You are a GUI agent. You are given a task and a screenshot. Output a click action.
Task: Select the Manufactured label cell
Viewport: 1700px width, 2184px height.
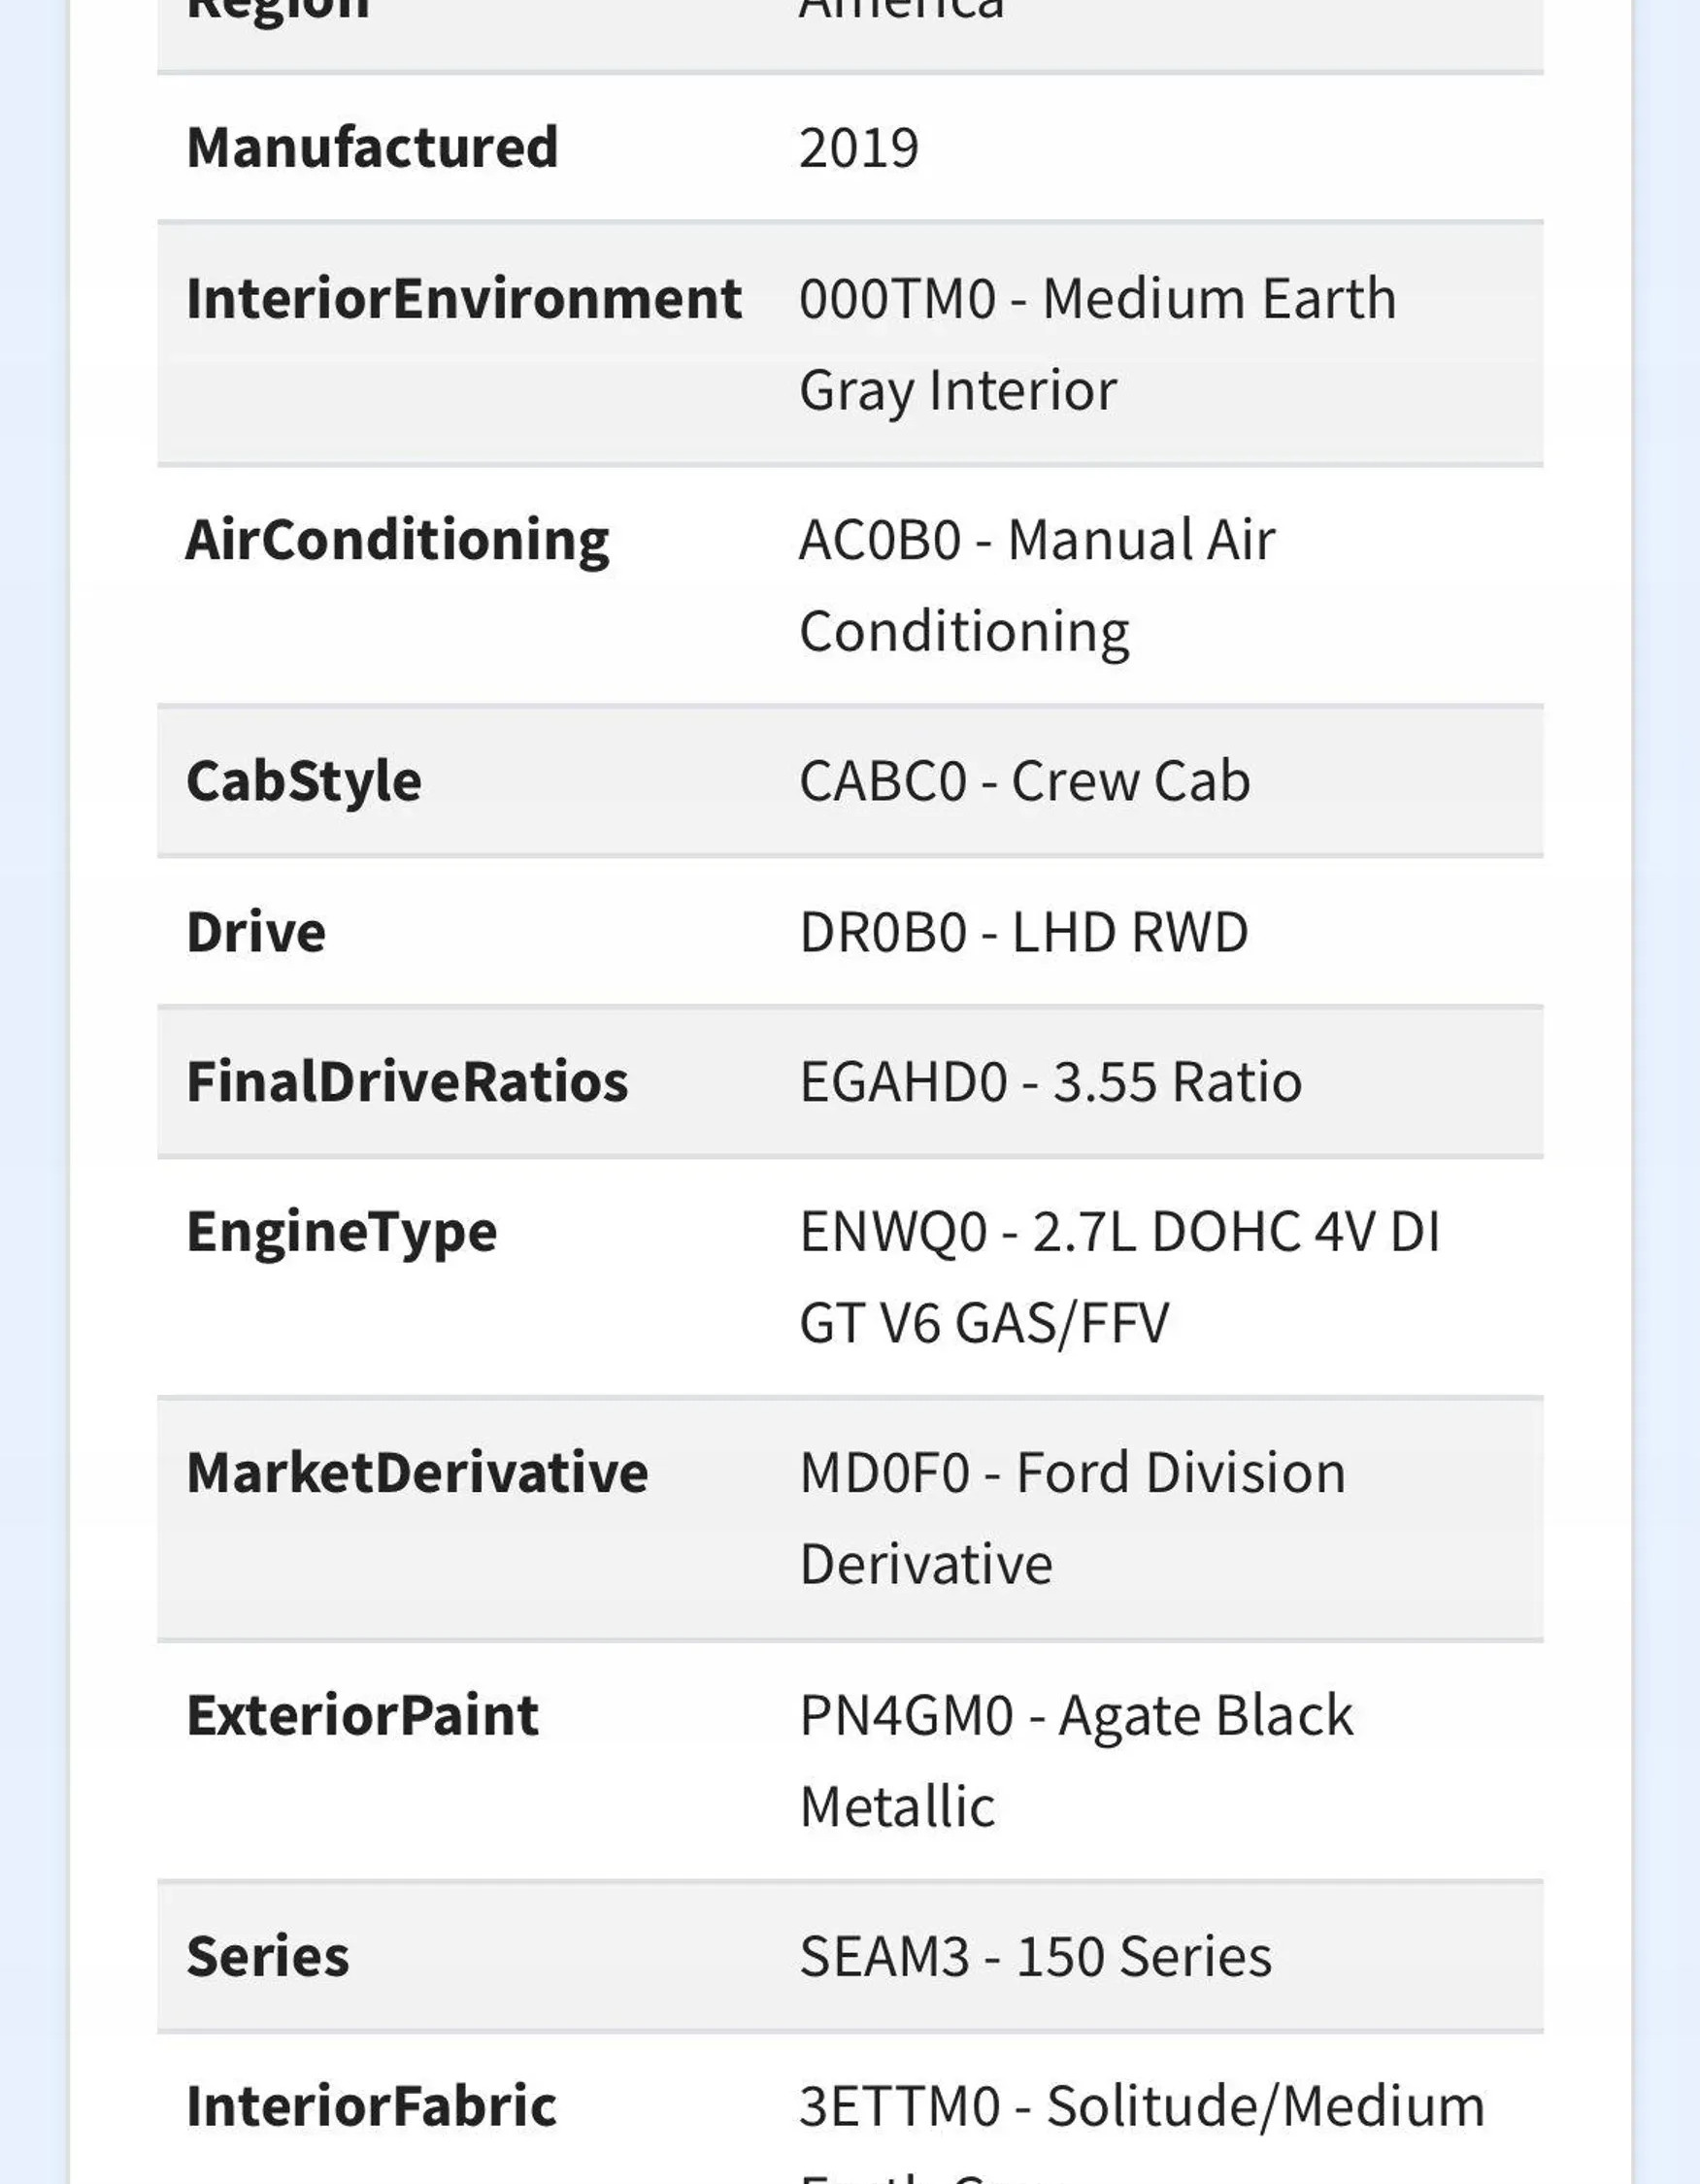point(372,148)
